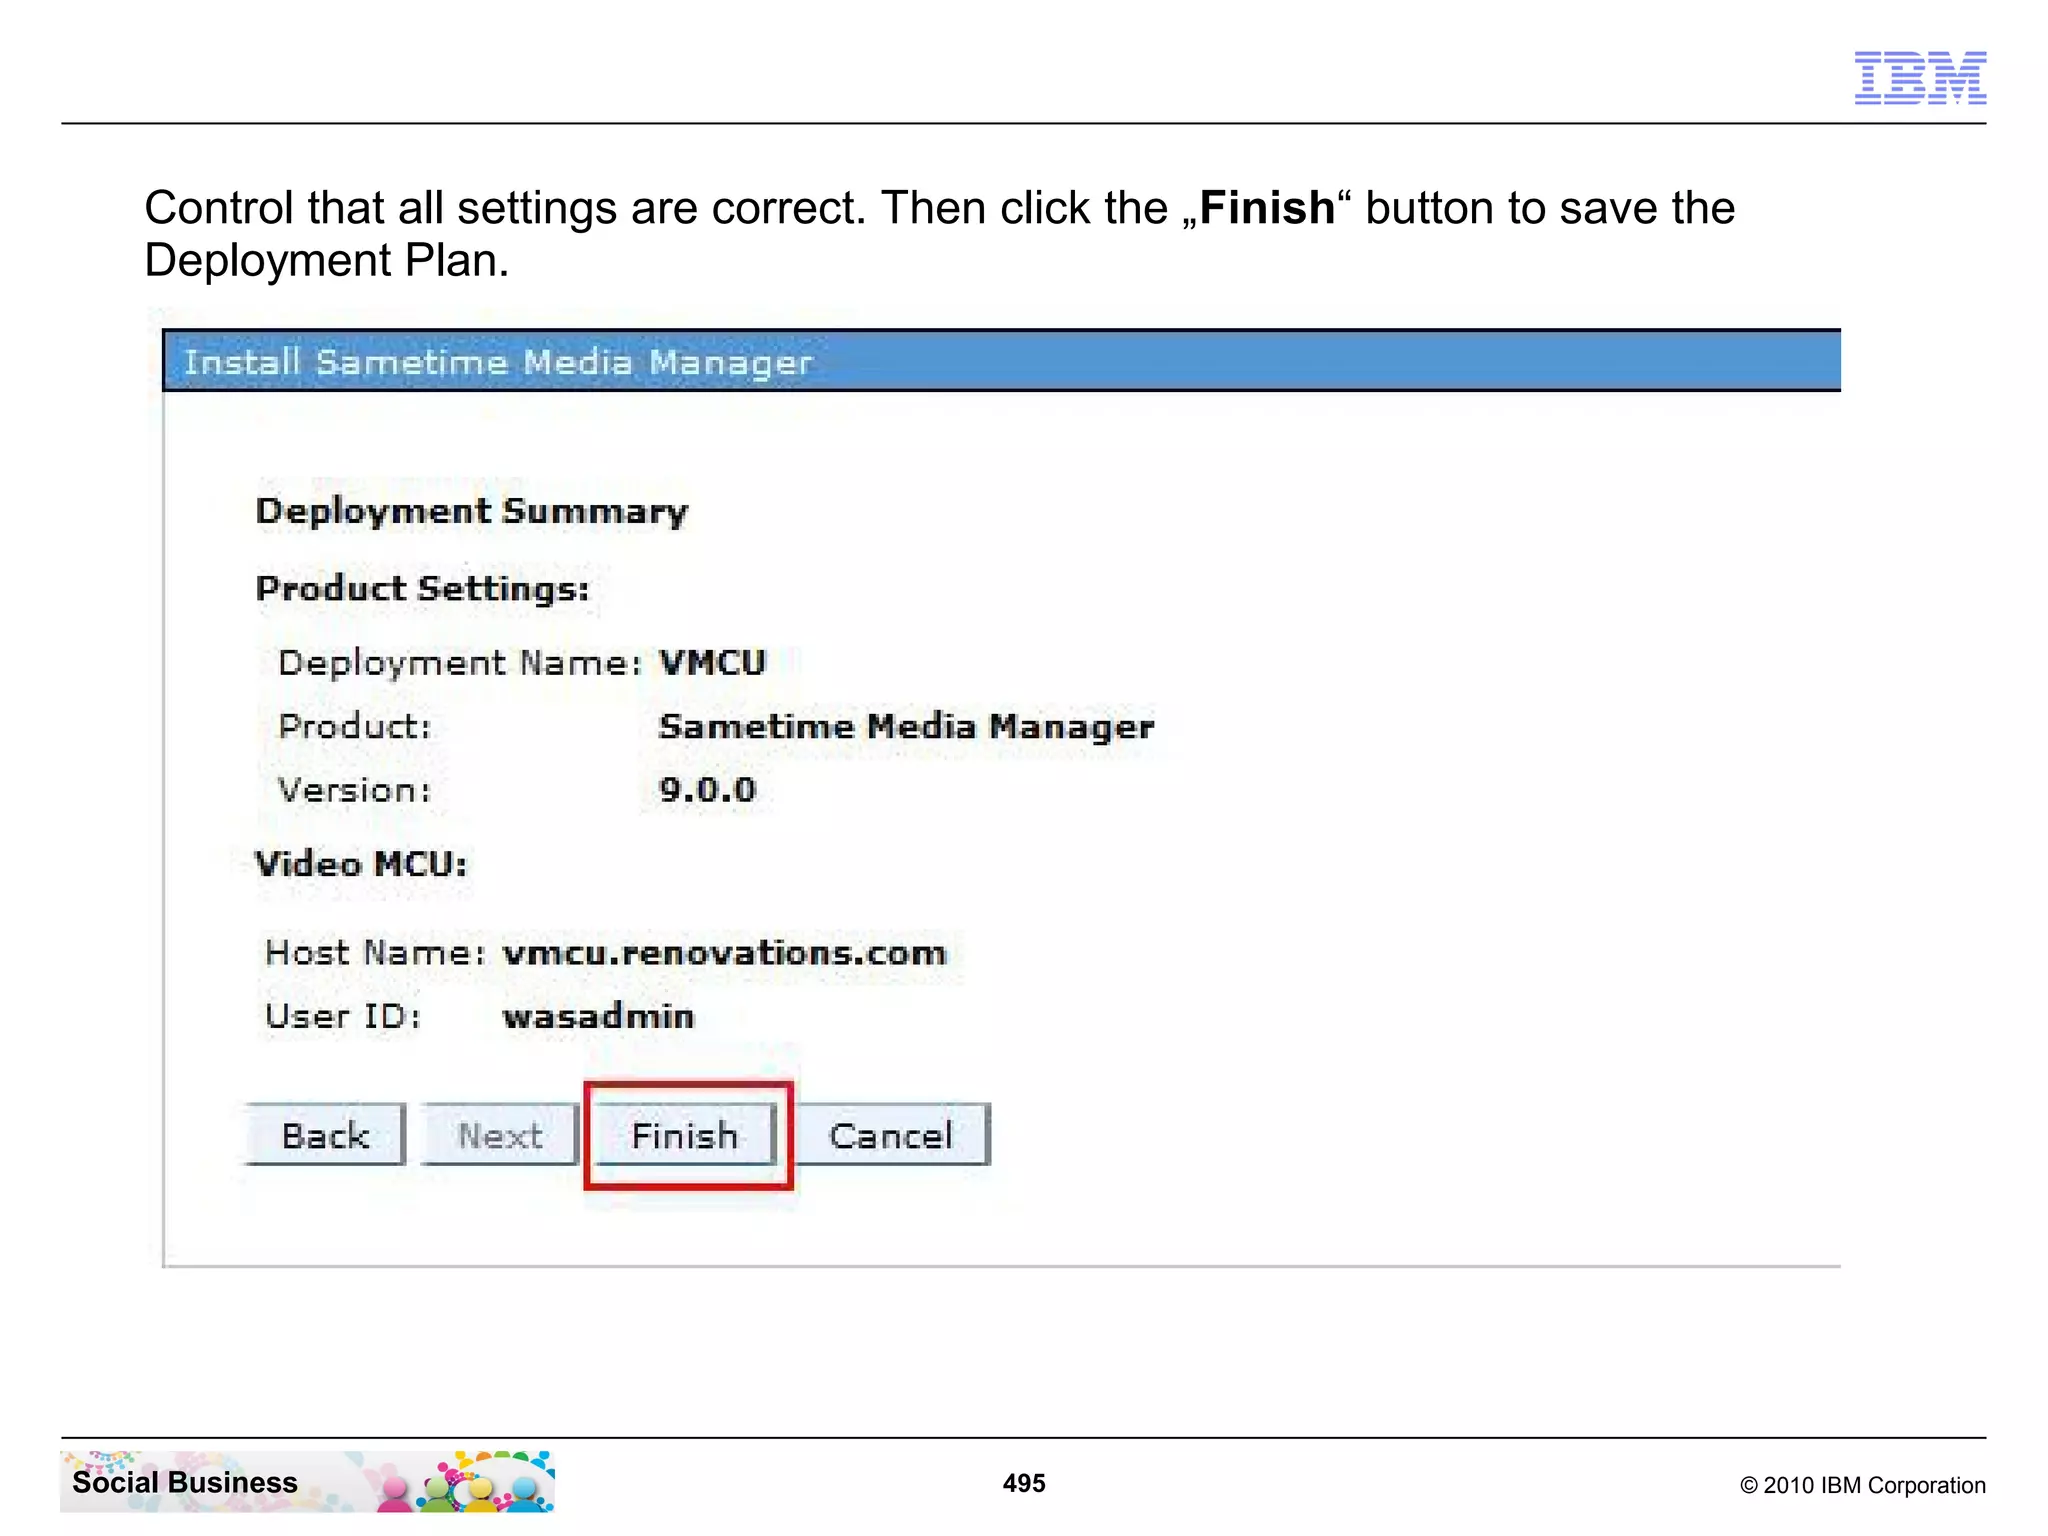Click the Install Sametime Media Manager title bar

point(1001,361)
